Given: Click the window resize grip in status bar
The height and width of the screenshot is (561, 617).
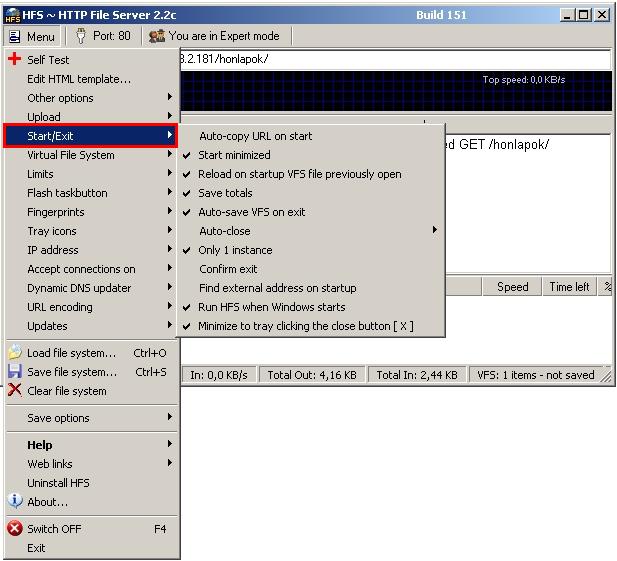Looking at the screenshot, I should pyautogui.click(x=606, y=376).
